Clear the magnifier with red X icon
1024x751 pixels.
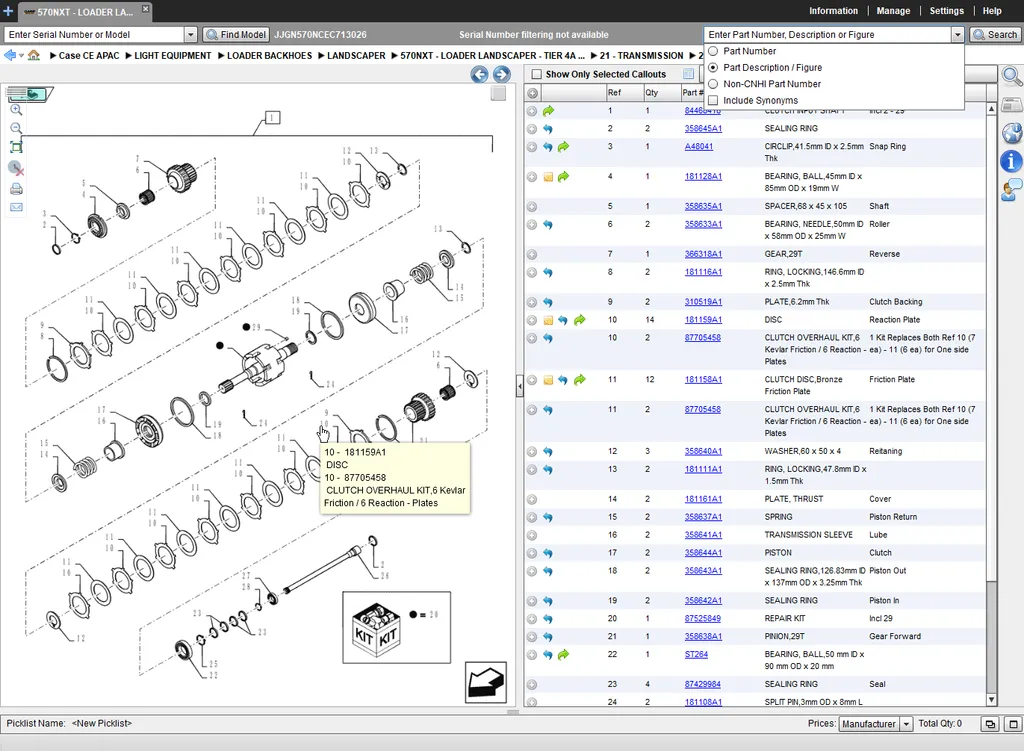click(x=16, y=168)
